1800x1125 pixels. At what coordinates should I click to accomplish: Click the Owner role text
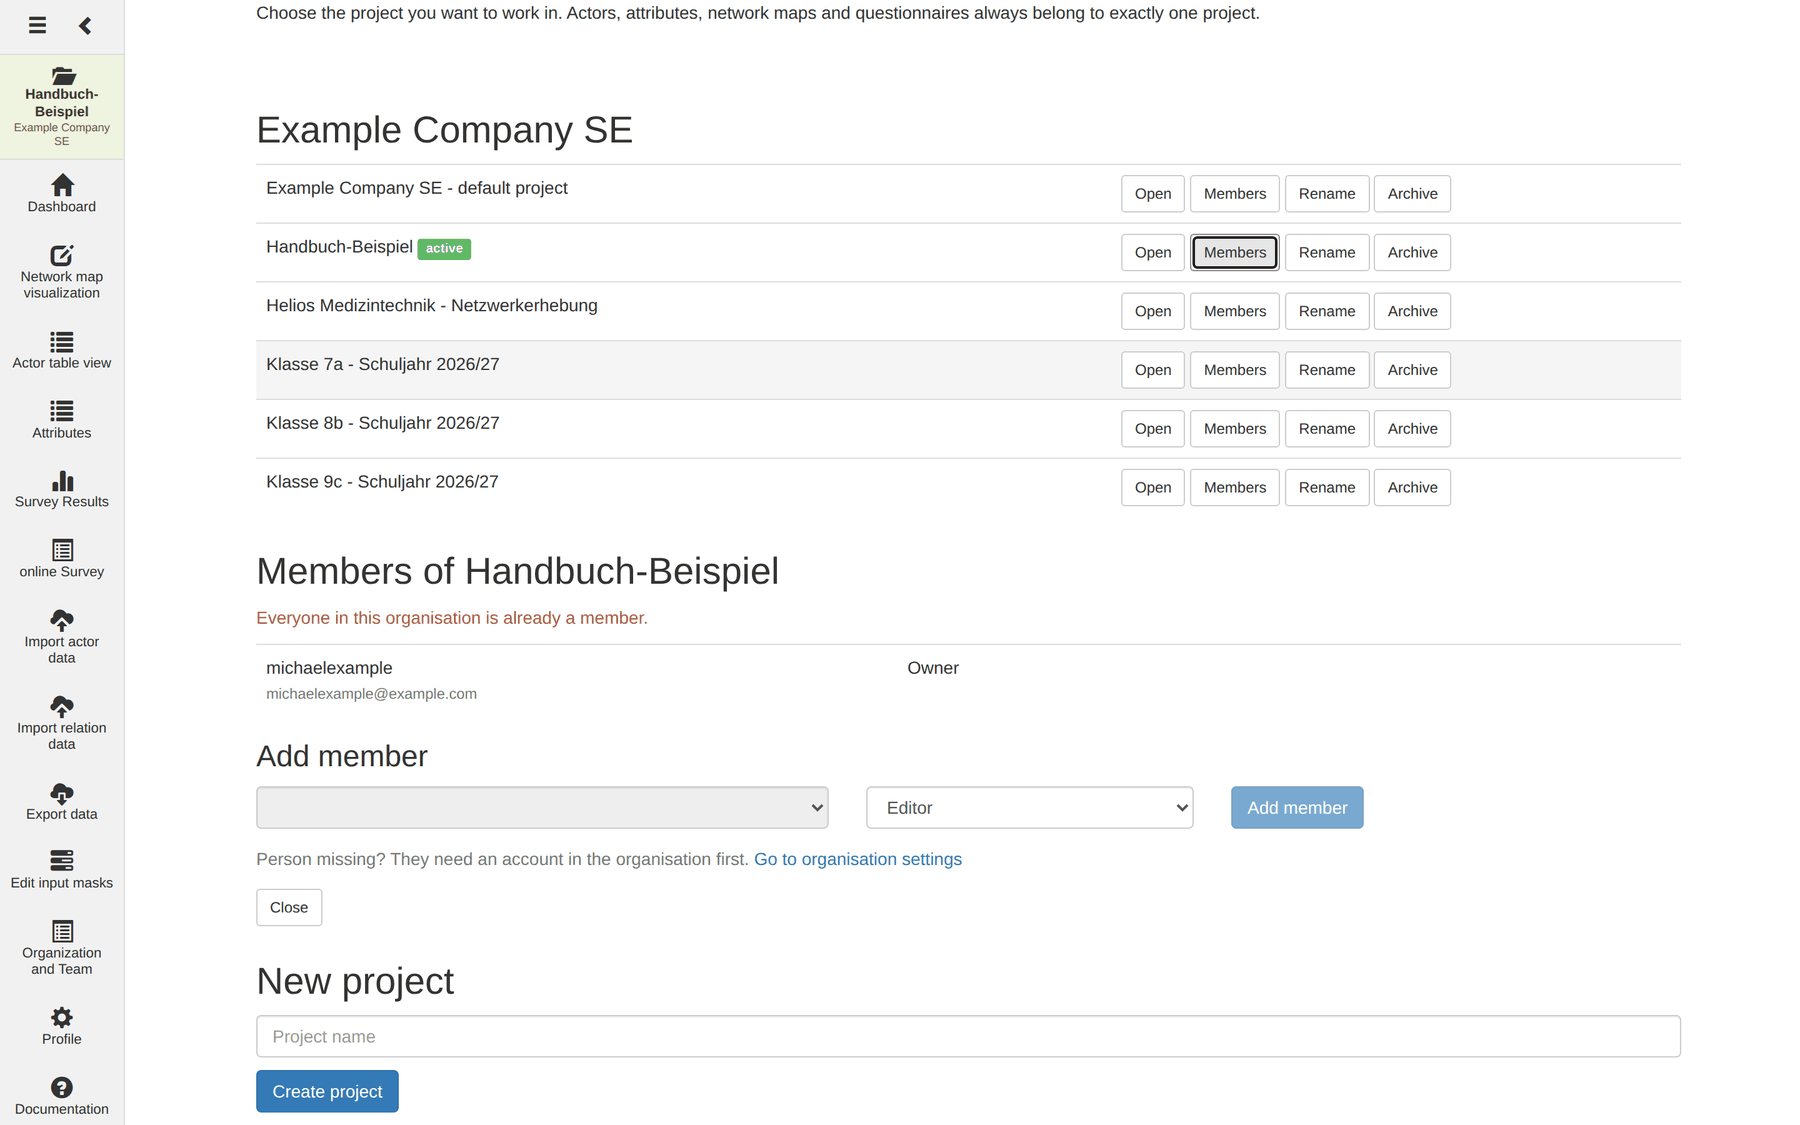(933, 668)
